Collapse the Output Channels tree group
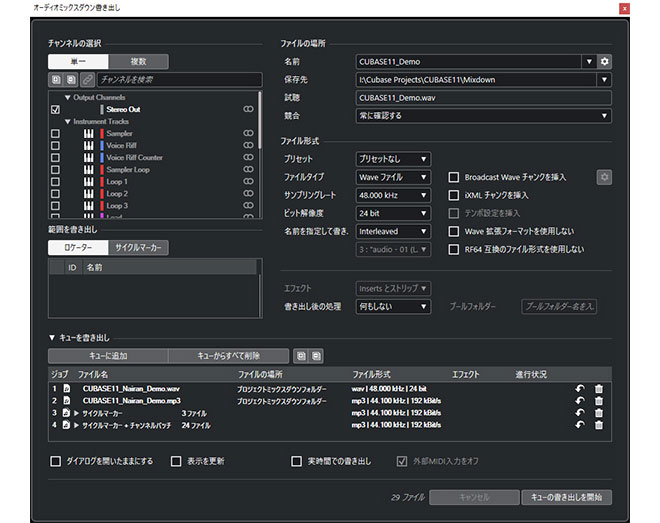Screen dimensions: 660x523 tap(67, 98)
